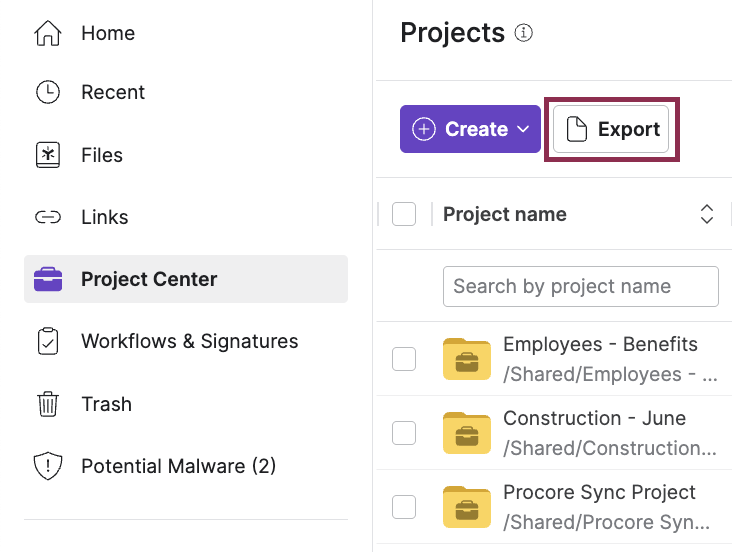Click the info icon beside Projects
This screenshot has width=732, height=552.
click(x=523, y=33)
